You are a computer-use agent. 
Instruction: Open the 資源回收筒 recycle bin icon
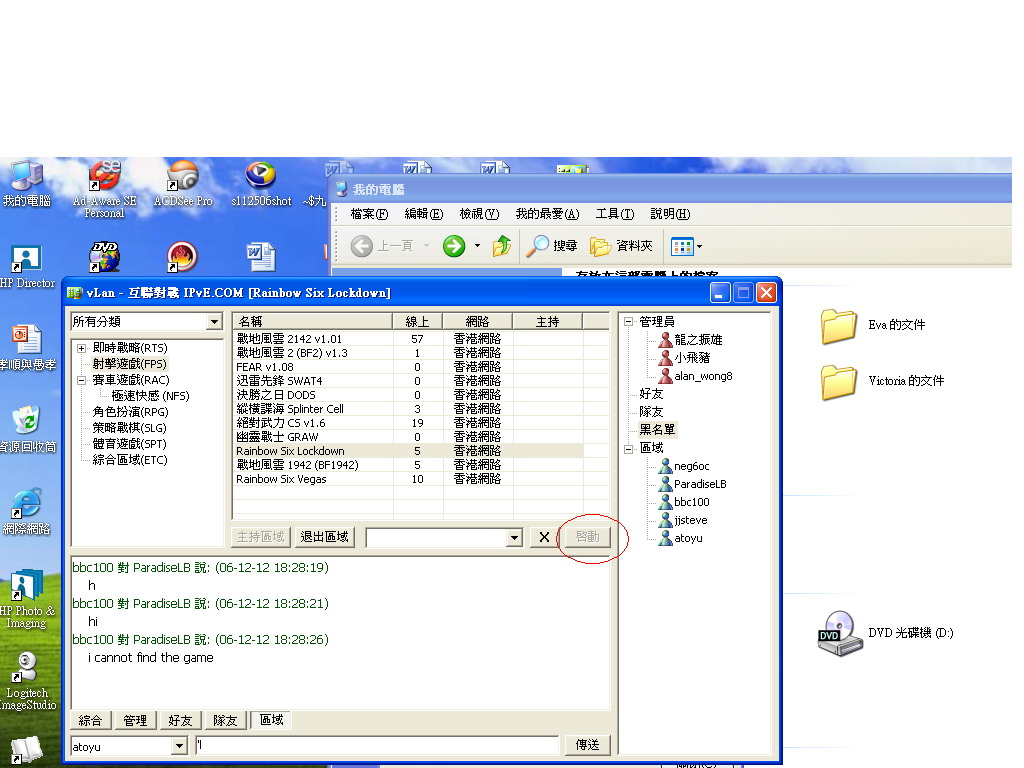(x=26, y=429)
